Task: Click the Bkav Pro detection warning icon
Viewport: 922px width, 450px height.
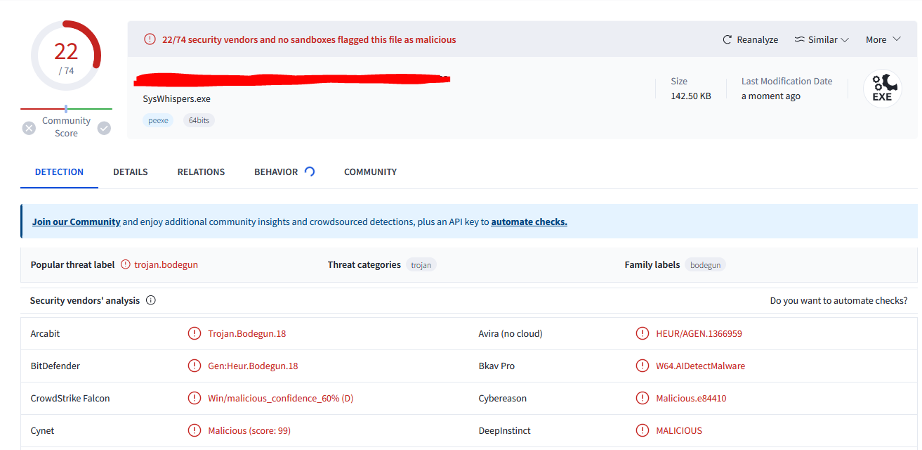Action: point(642,366)
